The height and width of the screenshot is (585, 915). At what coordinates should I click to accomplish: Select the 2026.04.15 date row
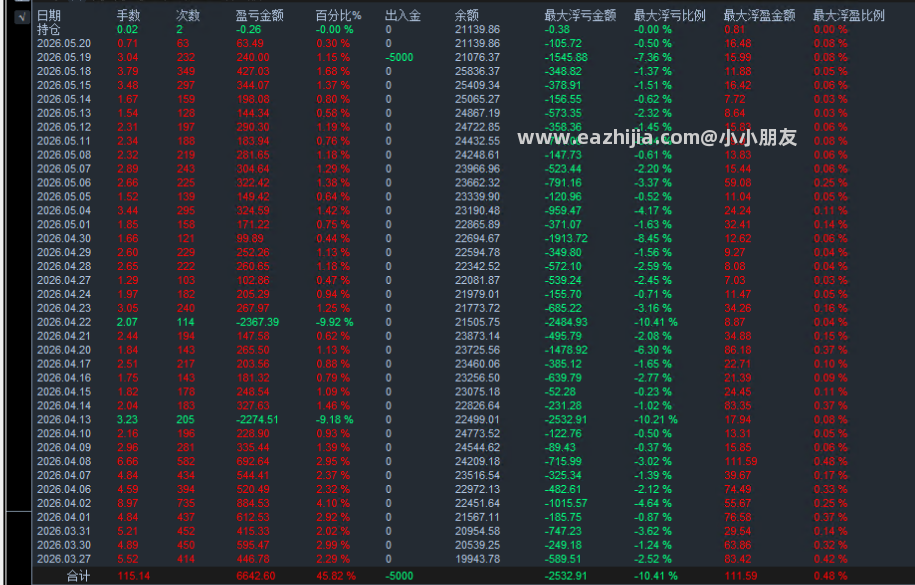64,392
